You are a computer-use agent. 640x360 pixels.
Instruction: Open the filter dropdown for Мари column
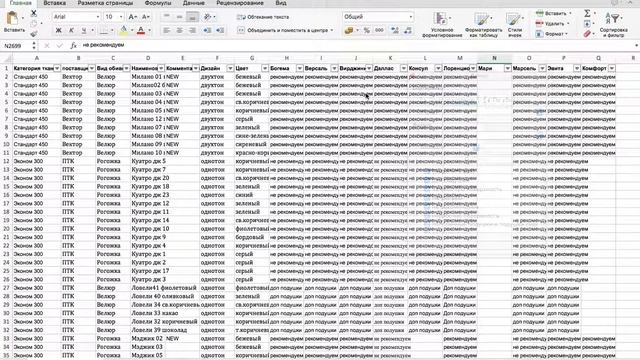[x=507, y=68]
